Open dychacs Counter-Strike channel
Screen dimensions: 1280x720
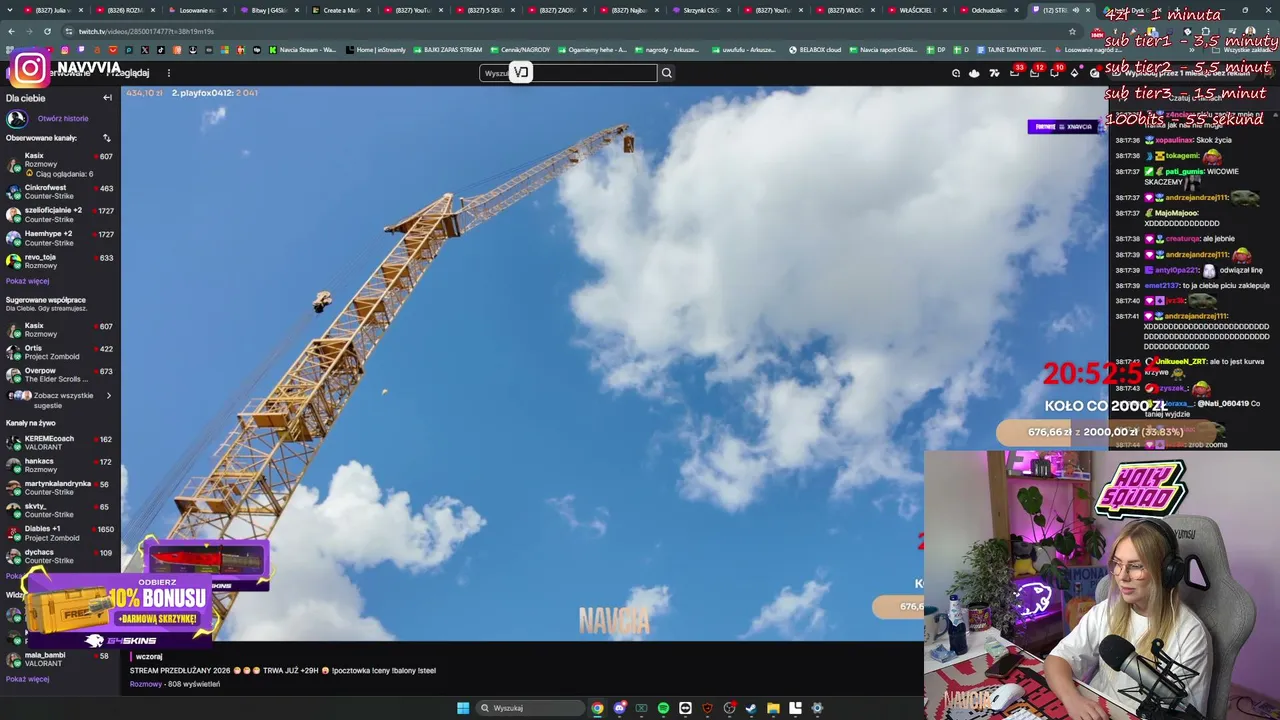pyautogui.click(x=60, y=556)
